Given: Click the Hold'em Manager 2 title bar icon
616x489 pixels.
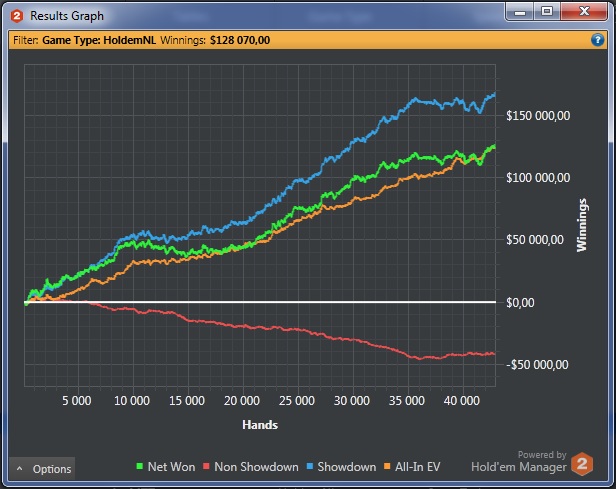Looking at the screenshot, I should (x=17, y=16).
